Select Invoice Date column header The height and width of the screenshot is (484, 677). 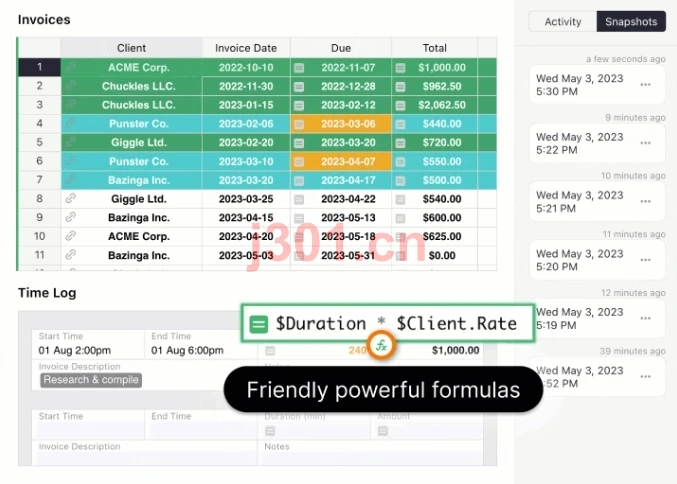pos(246,48)
